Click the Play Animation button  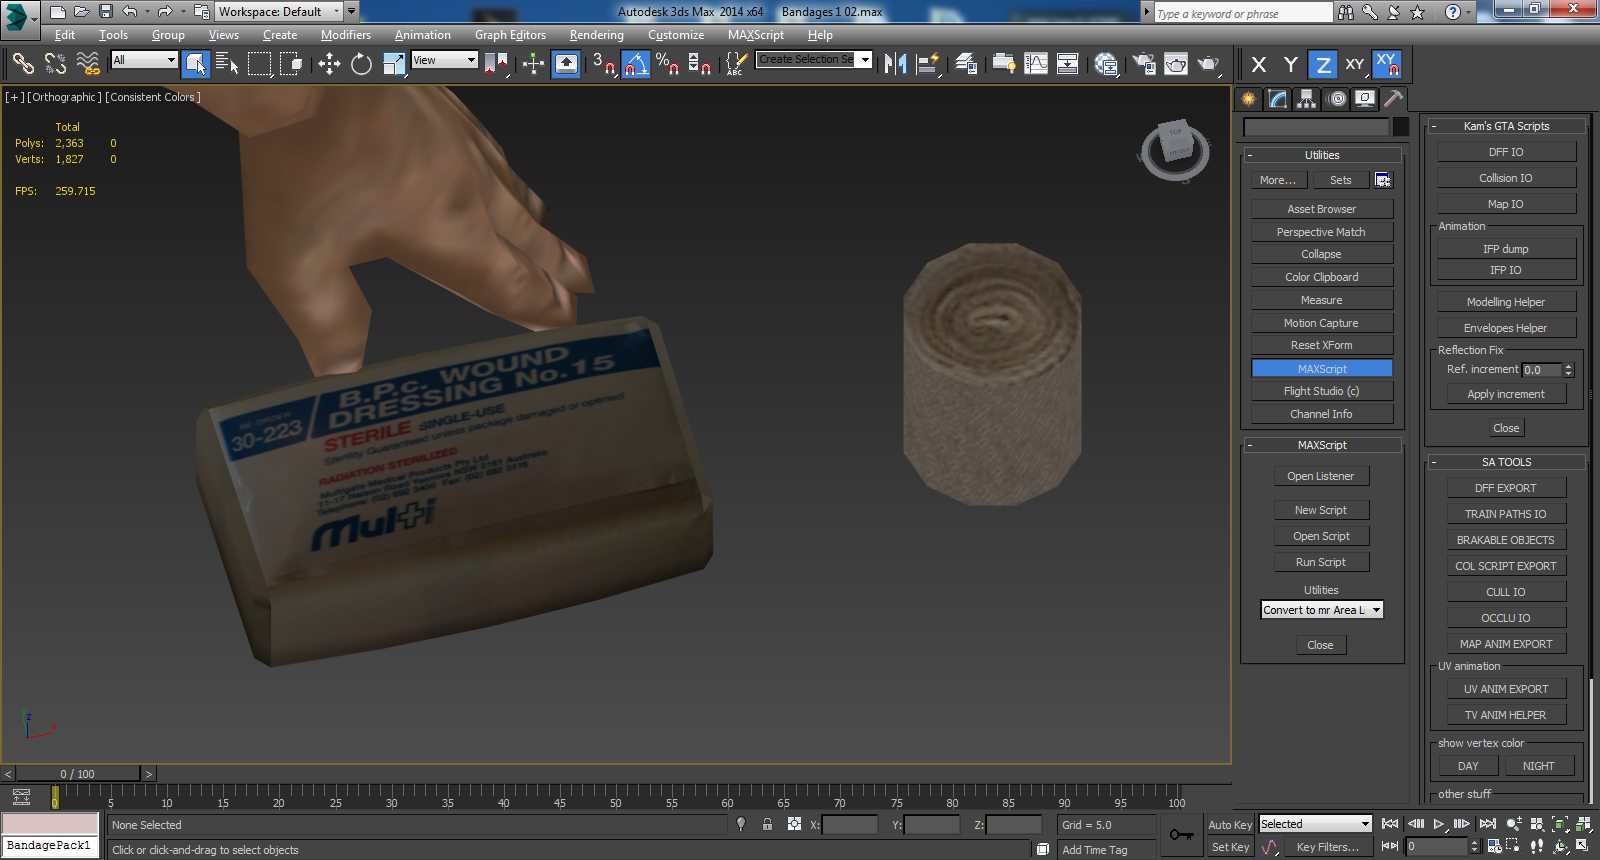point(1439,824)
